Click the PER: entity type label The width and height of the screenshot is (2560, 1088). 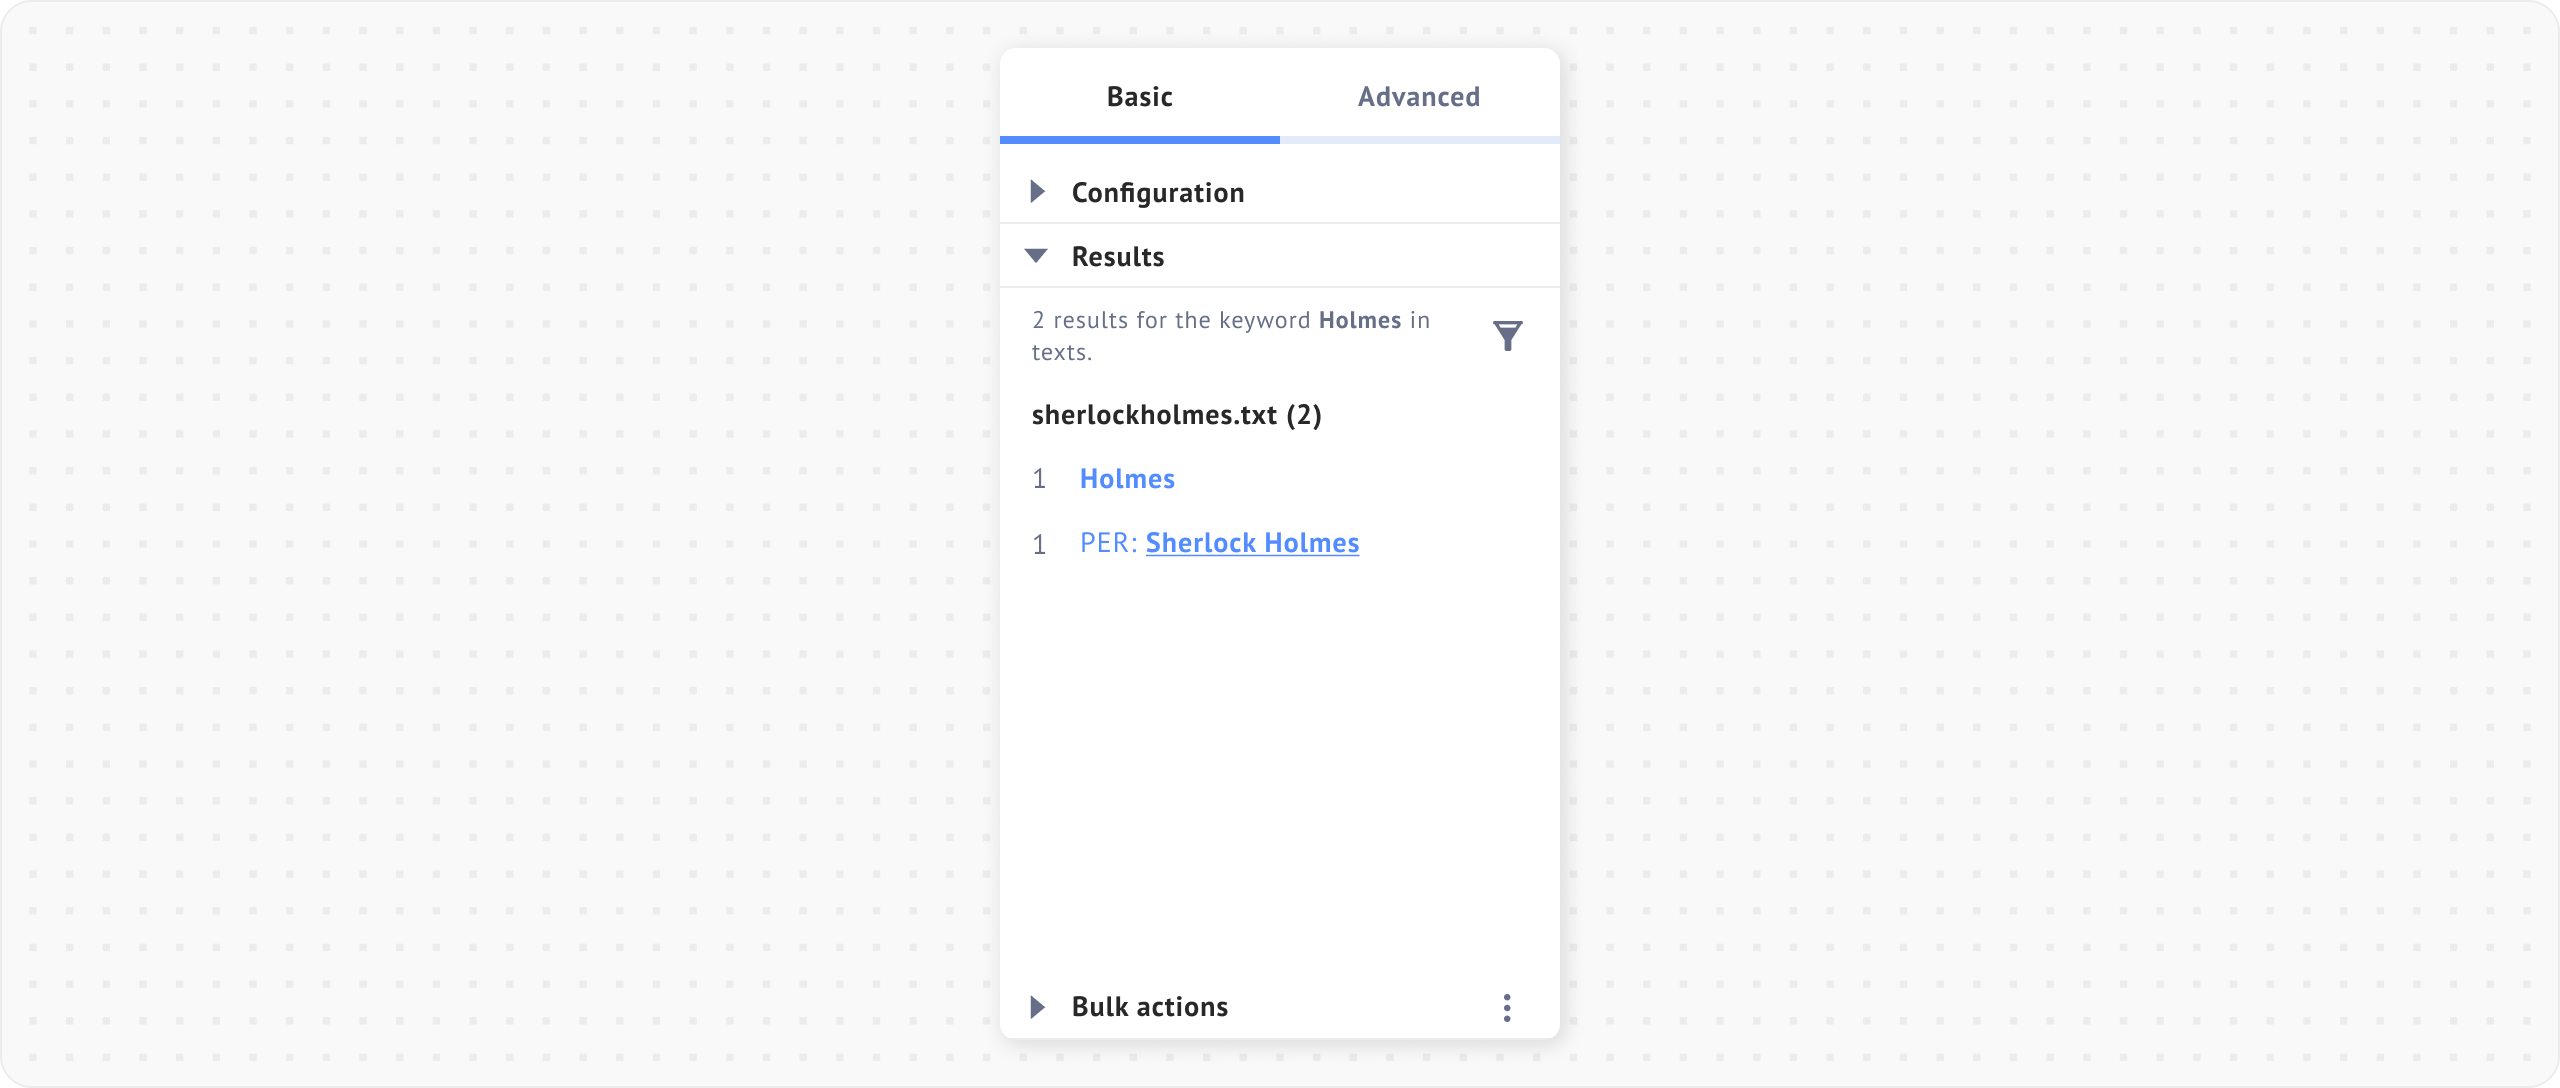(x=1108, y=543)
